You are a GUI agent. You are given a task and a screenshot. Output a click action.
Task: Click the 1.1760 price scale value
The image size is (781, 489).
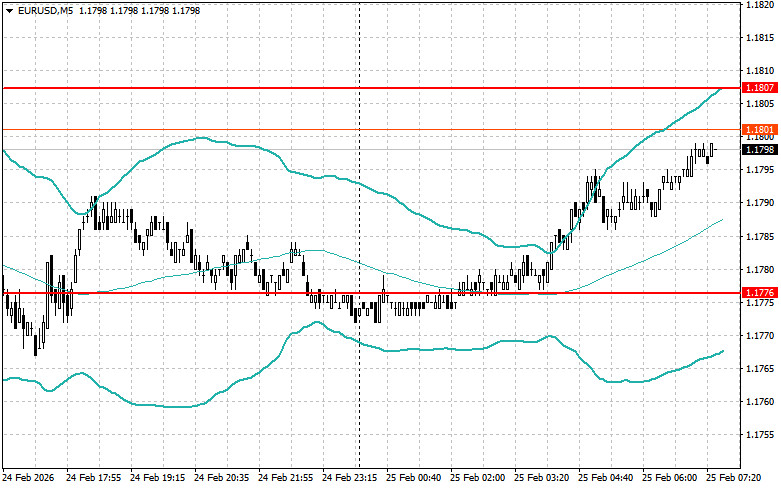(760, 401)
